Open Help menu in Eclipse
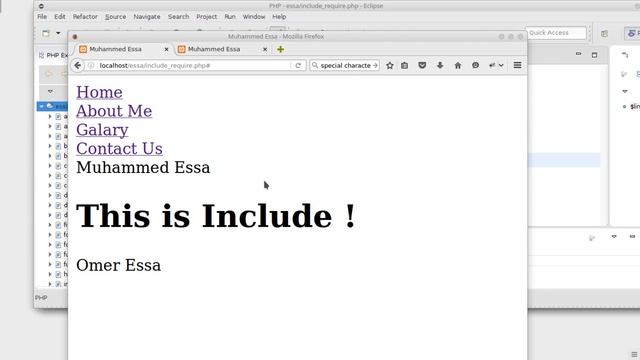This screenshot has height=360, width=640. [279, 17]
